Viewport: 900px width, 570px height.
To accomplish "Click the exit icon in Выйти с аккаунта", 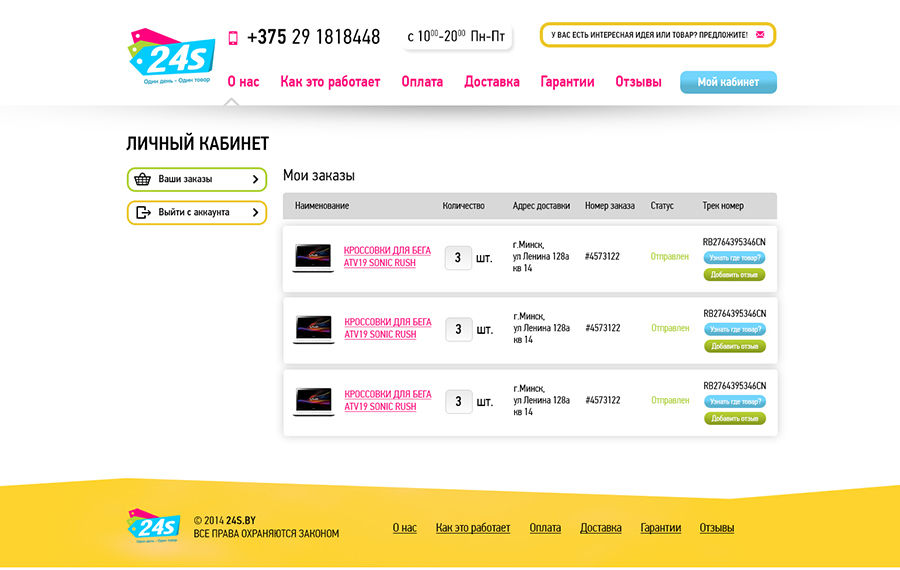I will 143,212.
